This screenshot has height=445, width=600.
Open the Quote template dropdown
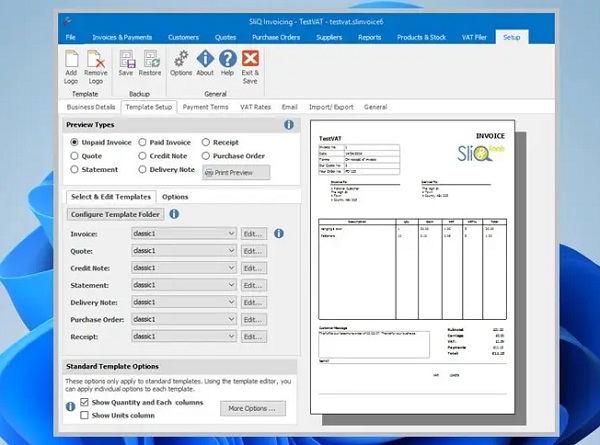pos(184,251)
